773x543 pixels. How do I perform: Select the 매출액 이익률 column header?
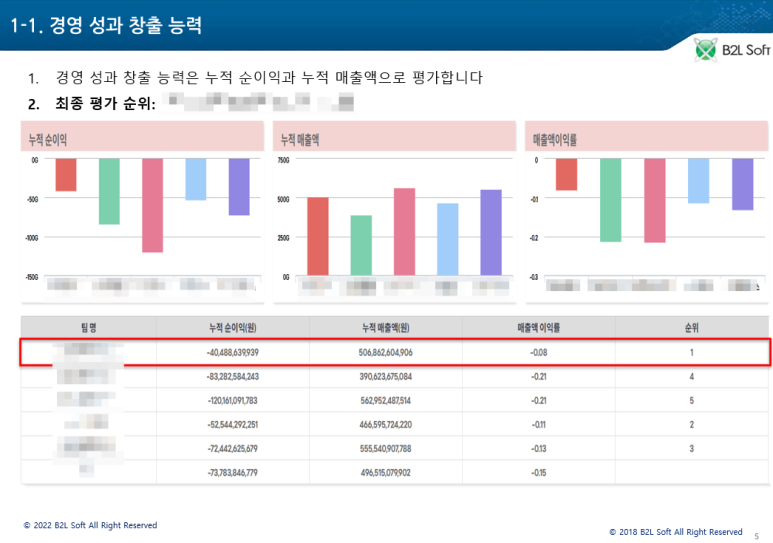pyautogui.click(x=538, y=327)
